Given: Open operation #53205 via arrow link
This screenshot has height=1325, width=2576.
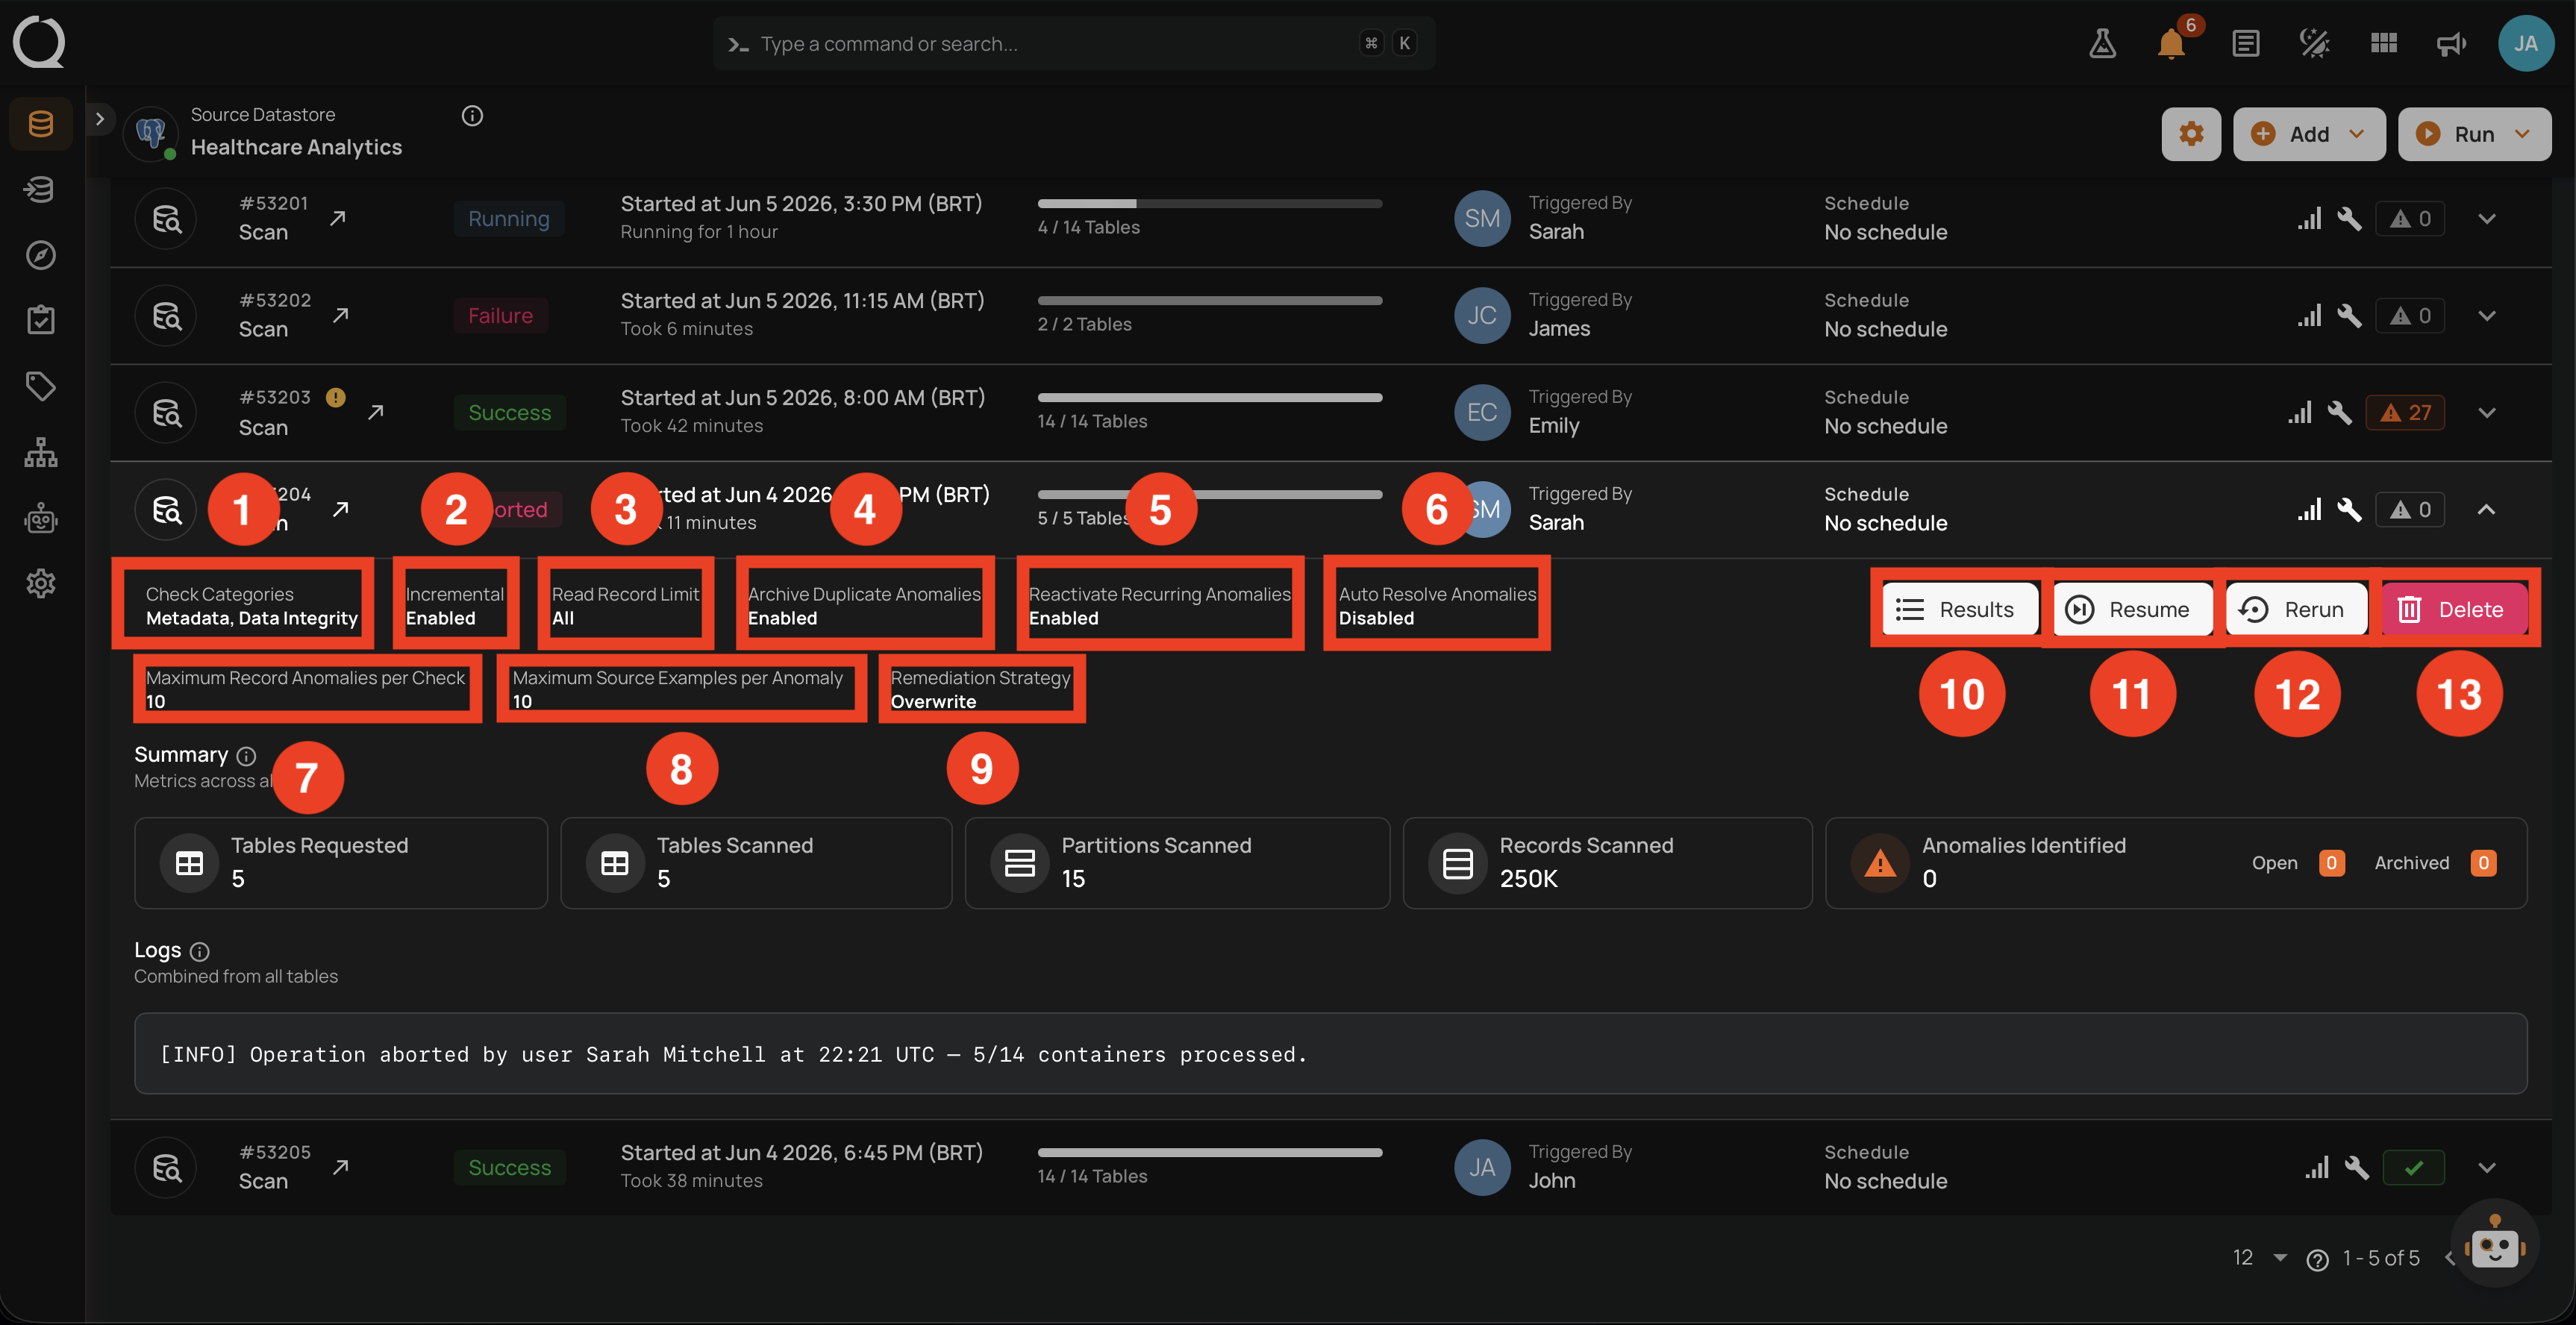Looking at the screenshot, I should point(340,1167).
